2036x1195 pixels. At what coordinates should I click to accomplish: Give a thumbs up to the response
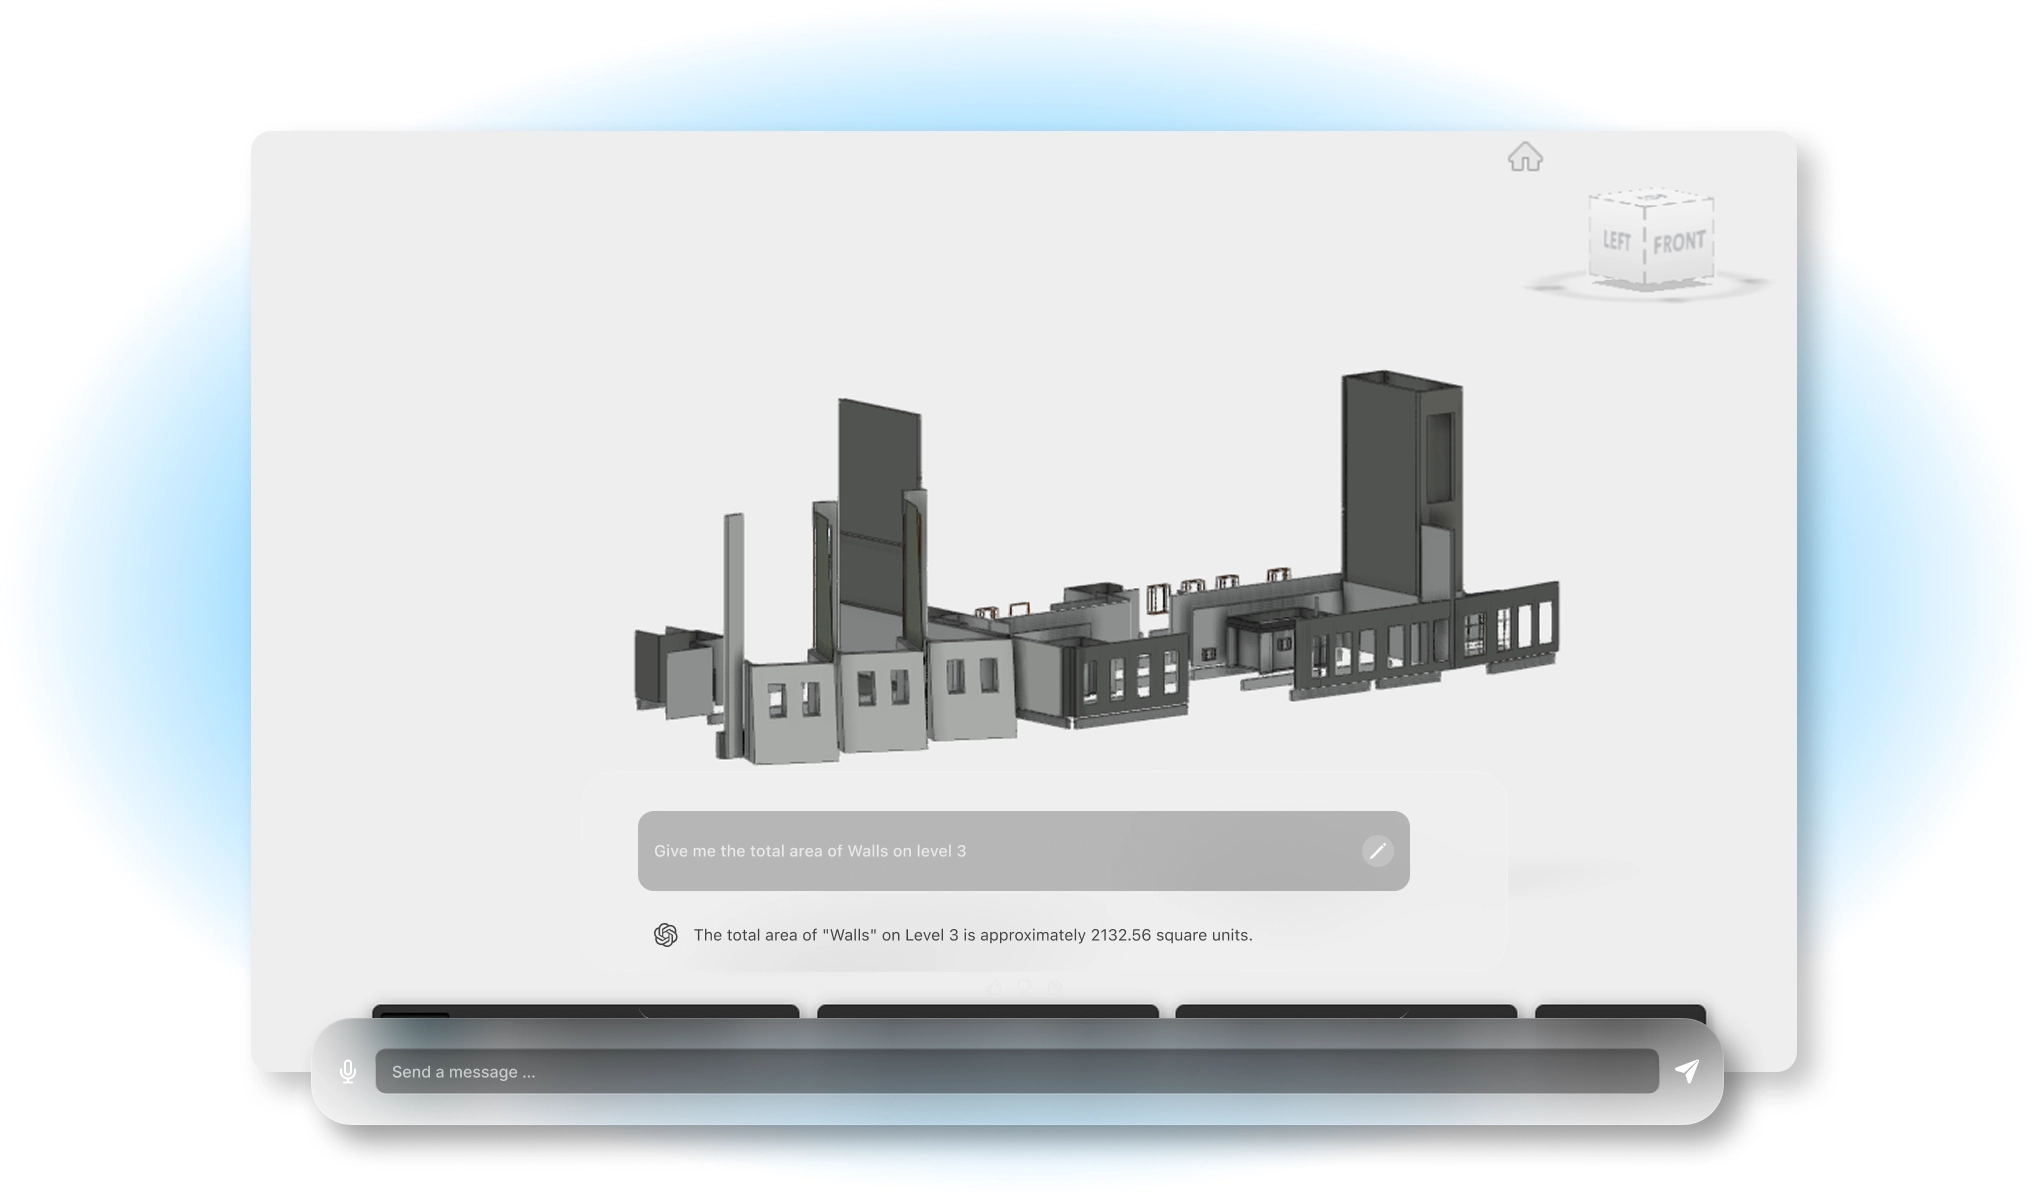click(x=994, y=988)
